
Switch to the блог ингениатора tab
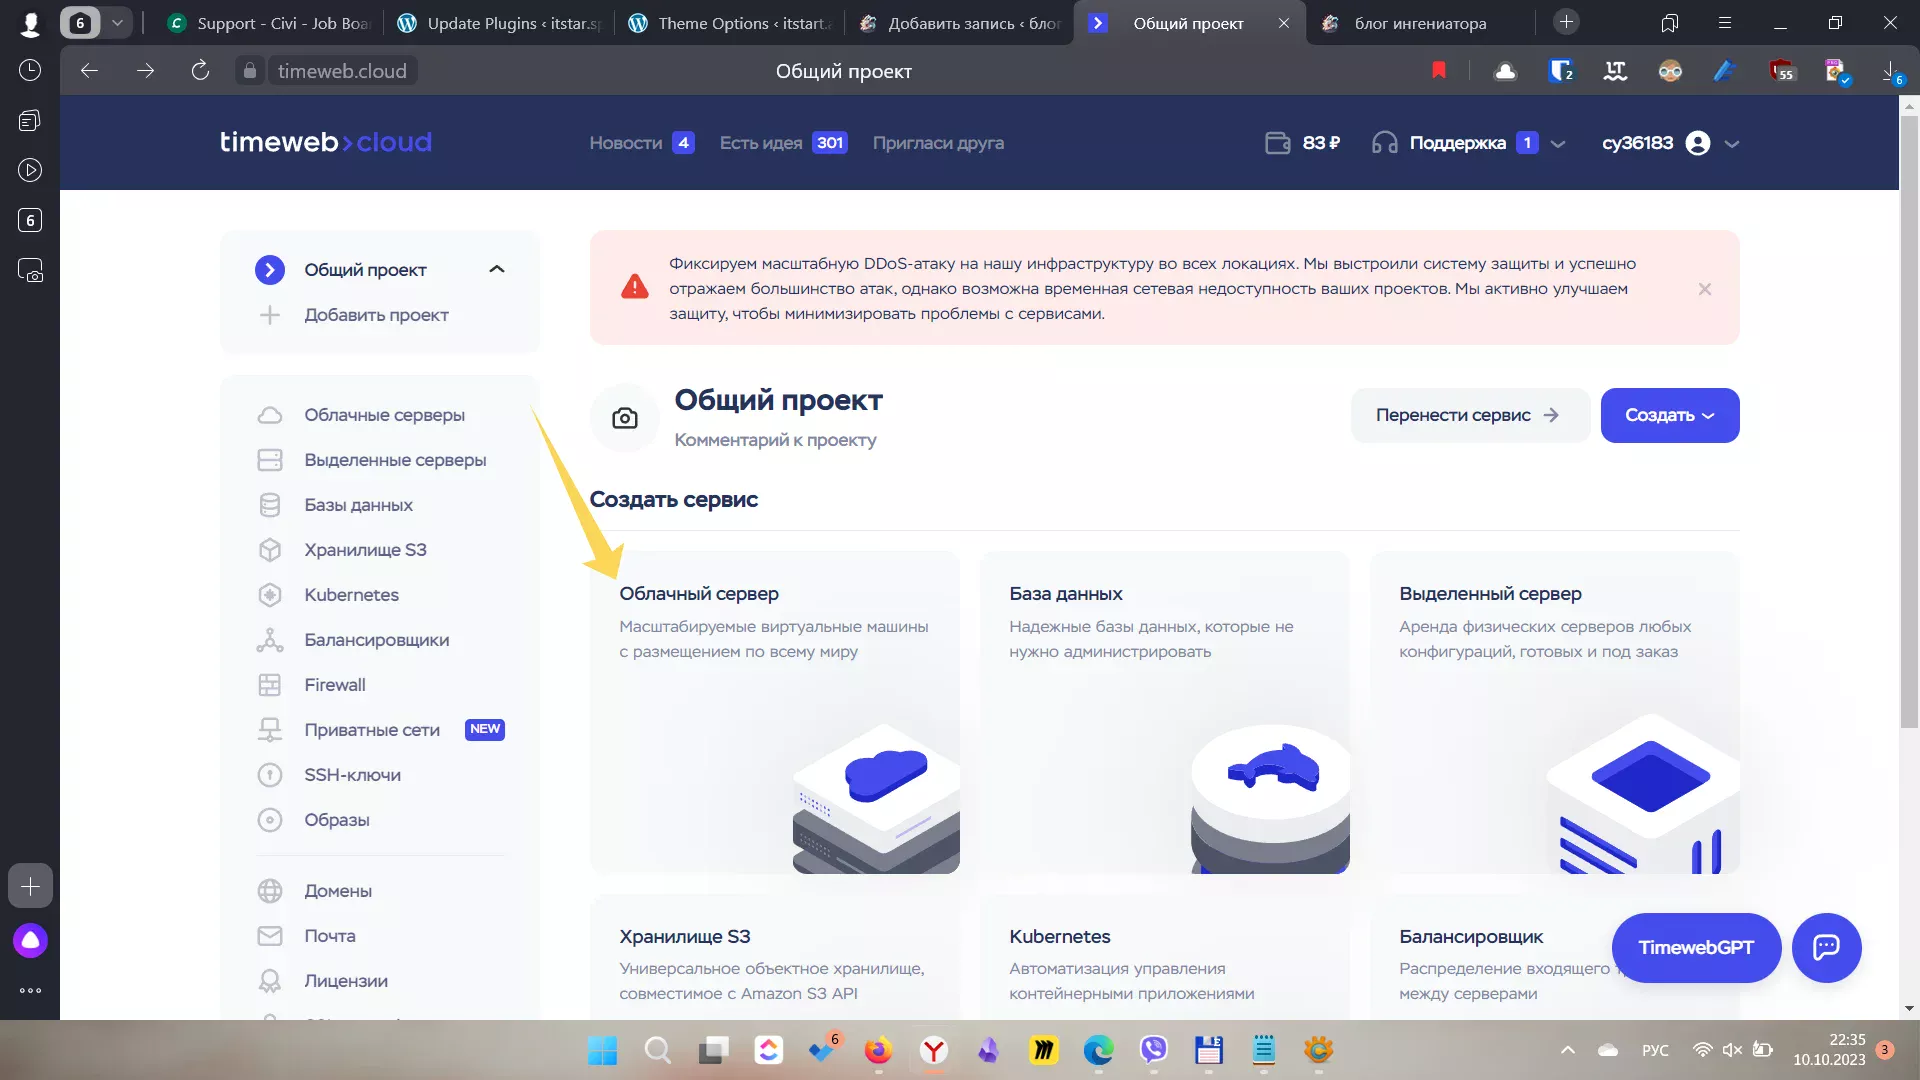pos(1420,23)
